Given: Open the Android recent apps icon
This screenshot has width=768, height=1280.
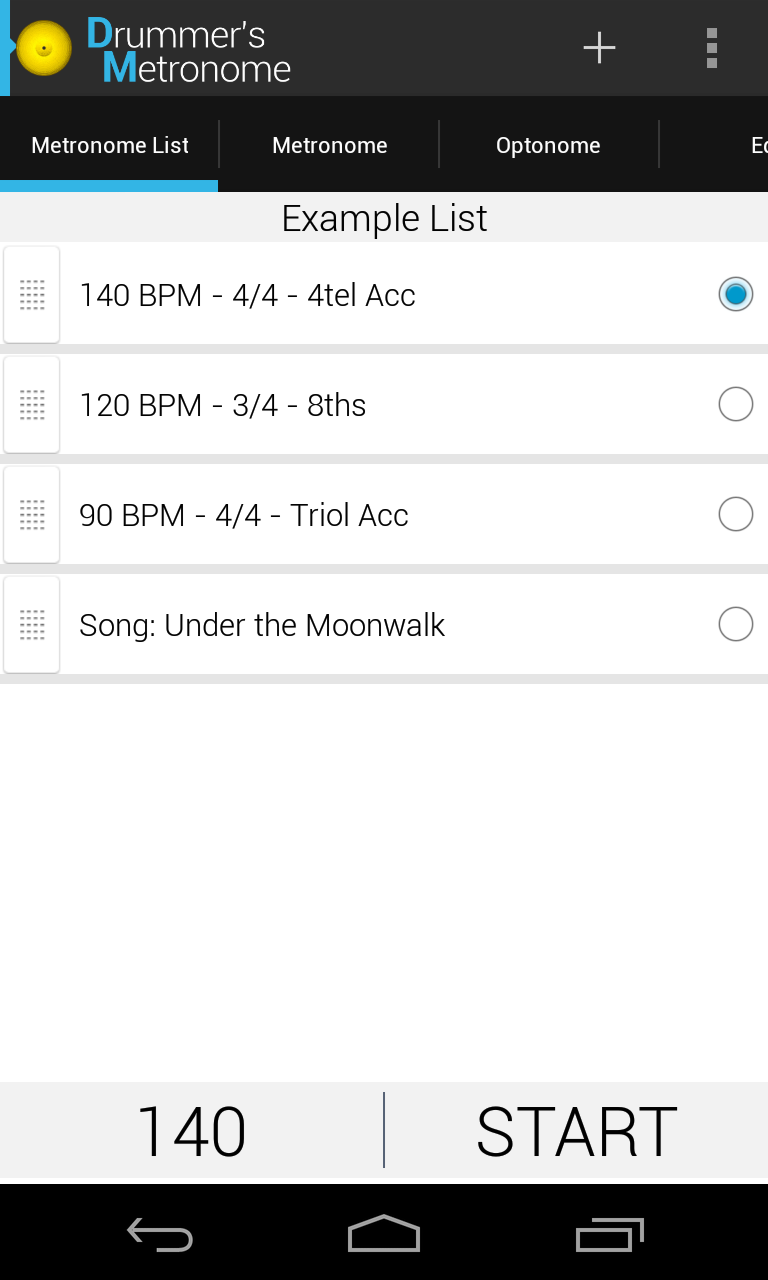Looking at the screenshot, I should coord(609,1234).
